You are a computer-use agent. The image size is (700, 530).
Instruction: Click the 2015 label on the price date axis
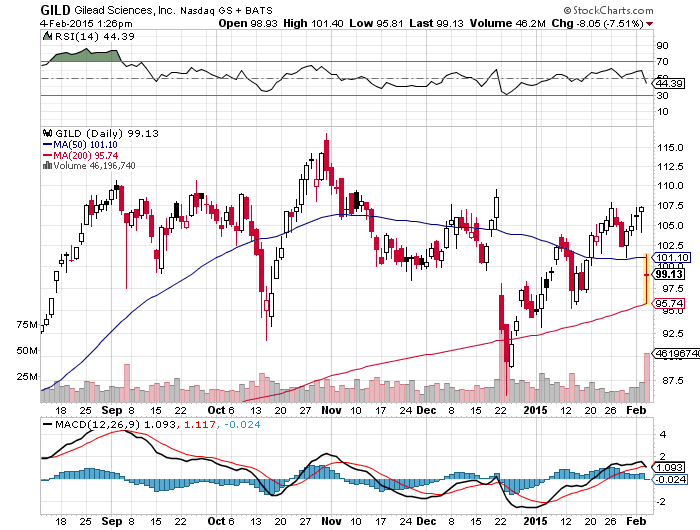(x=535, y=410)
